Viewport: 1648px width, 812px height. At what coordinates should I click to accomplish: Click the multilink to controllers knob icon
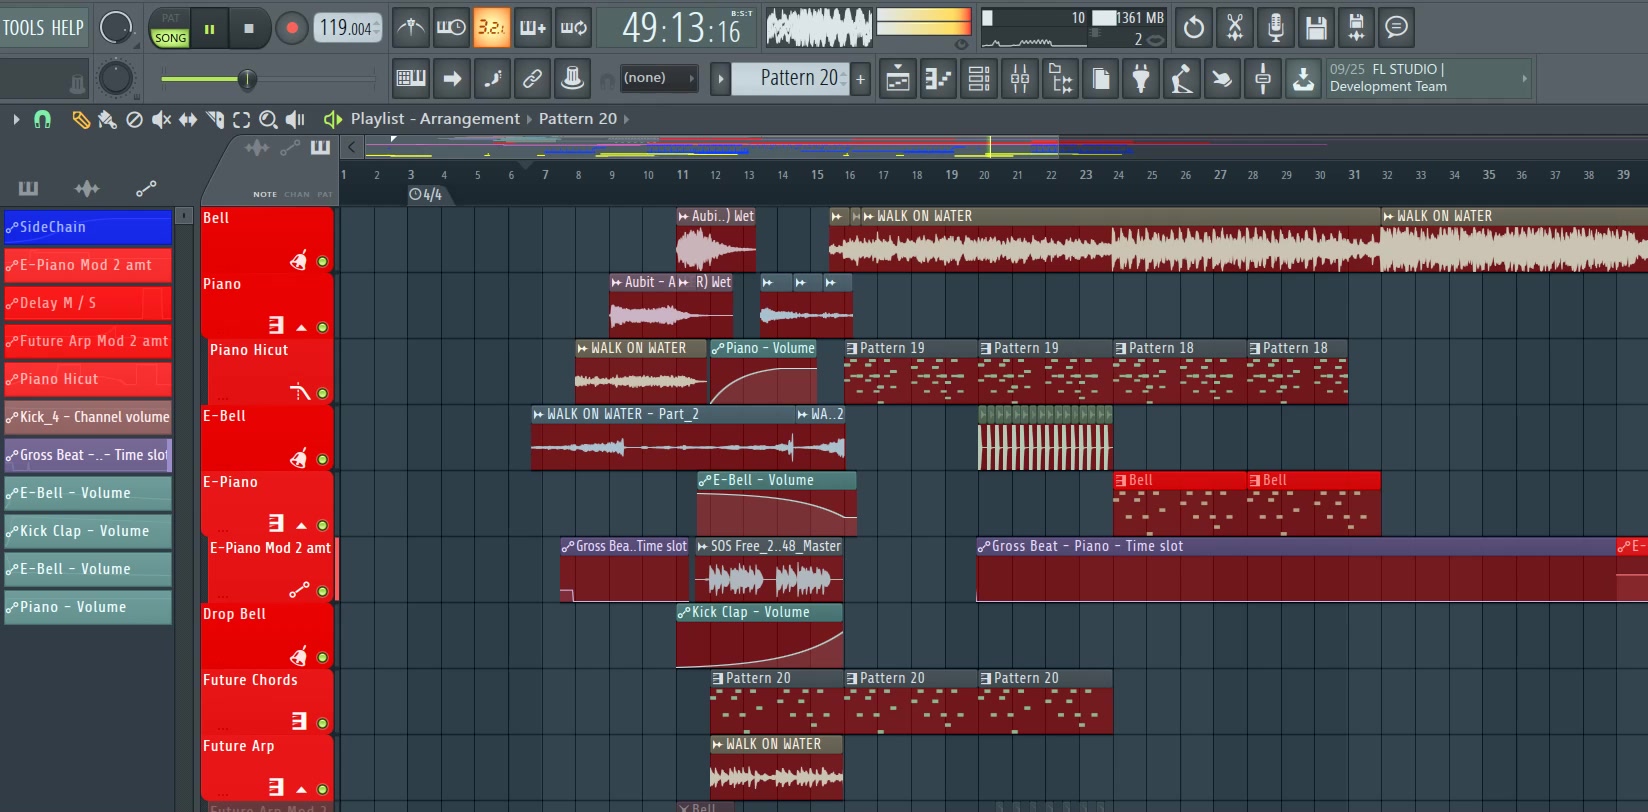[572, 78]
